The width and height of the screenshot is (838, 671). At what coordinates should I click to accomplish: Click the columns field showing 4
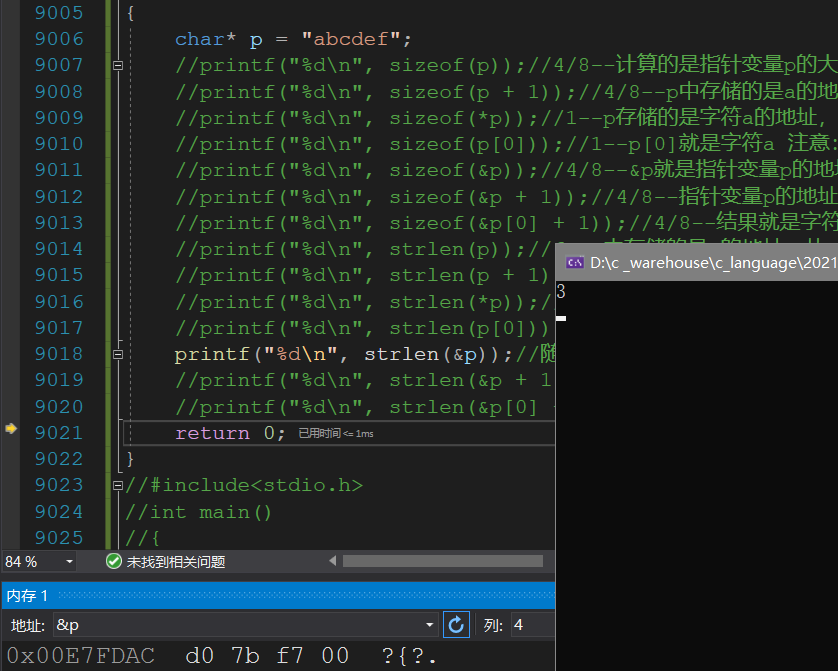coord(533,625)
